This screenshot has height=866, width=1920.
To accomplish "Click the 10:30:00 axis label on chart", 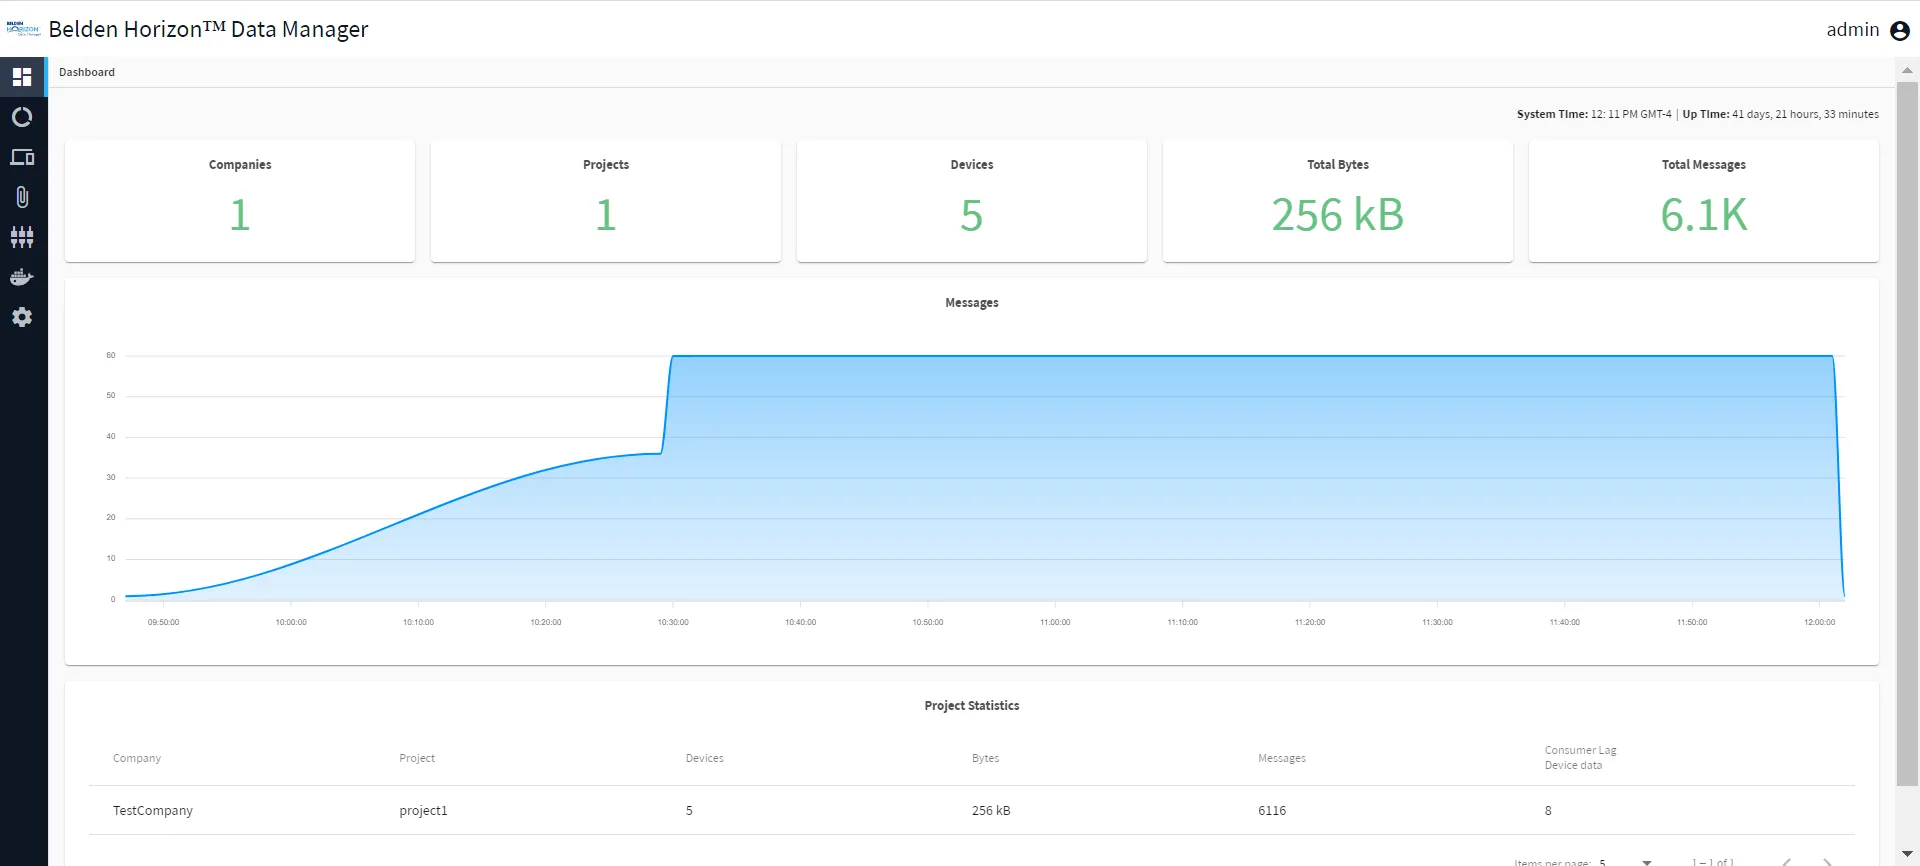I will tap(673, 622).
